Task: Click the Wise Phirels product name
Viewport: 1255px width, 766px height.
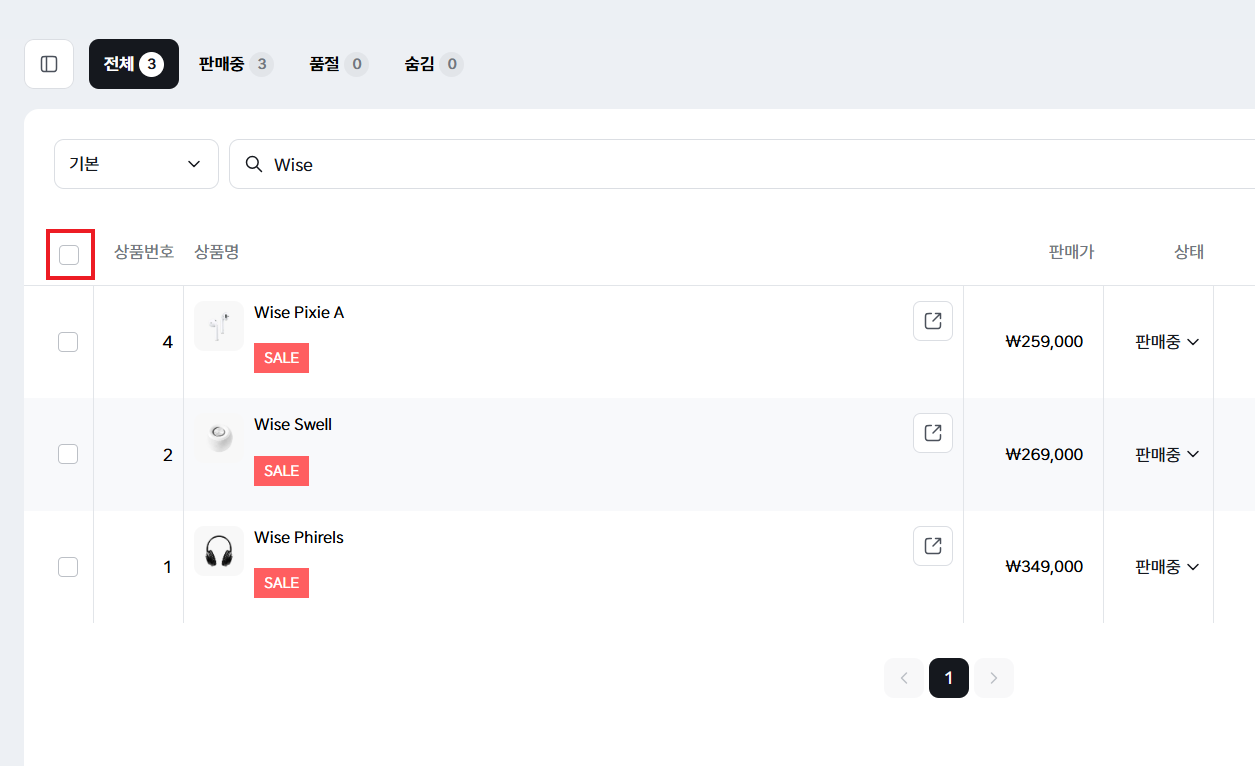Action: click(x=299, y=537)
